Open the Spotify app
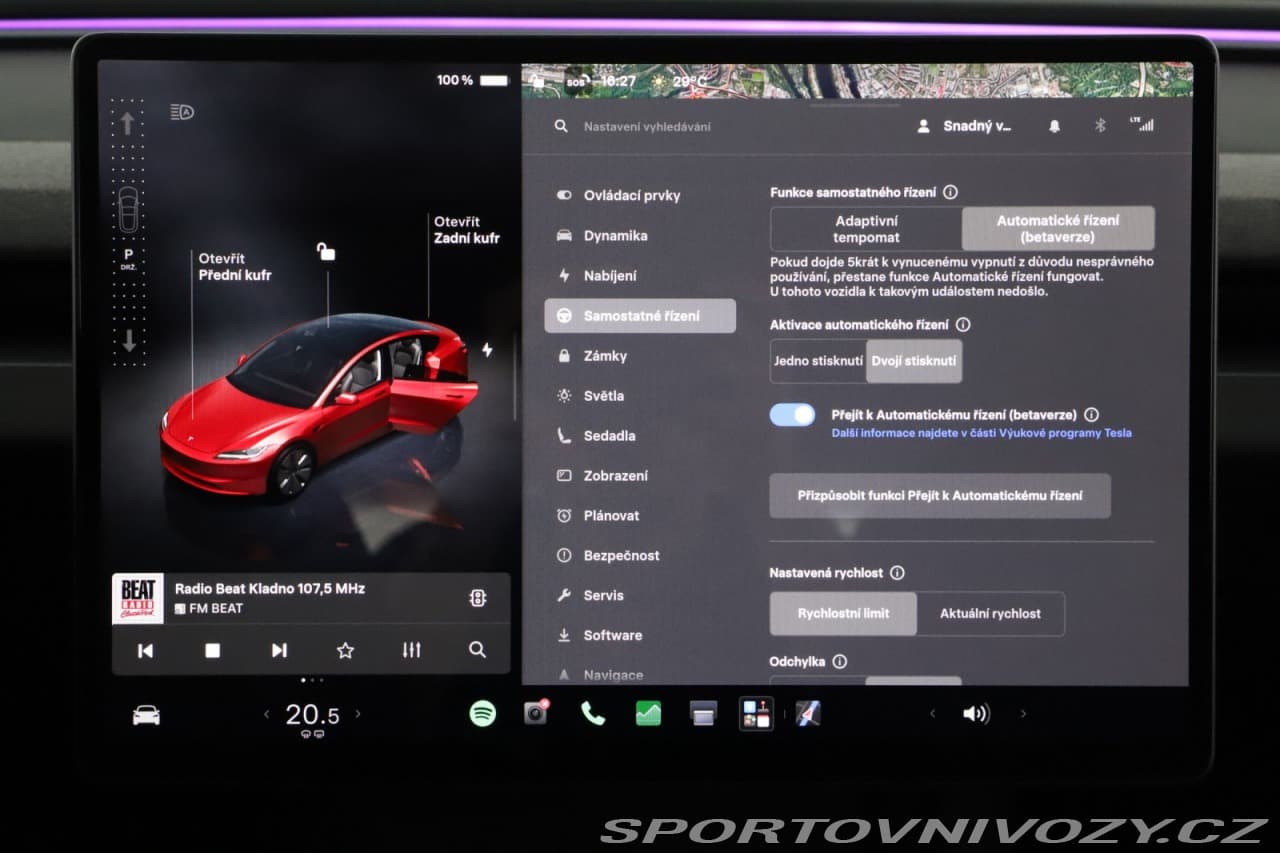The image size is (1280, 853). click(483, 713)
